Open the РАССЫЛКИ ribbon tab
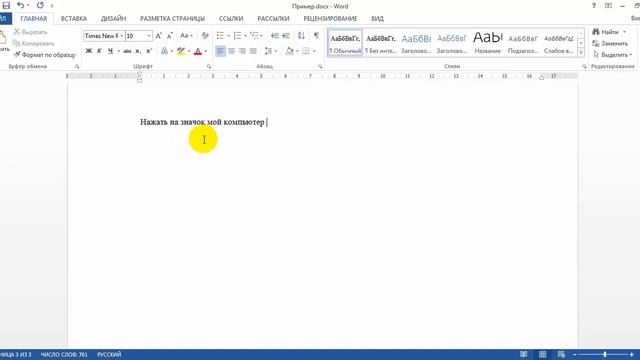The width and height of the screenshot is (640, 360). tap(273, 19)
